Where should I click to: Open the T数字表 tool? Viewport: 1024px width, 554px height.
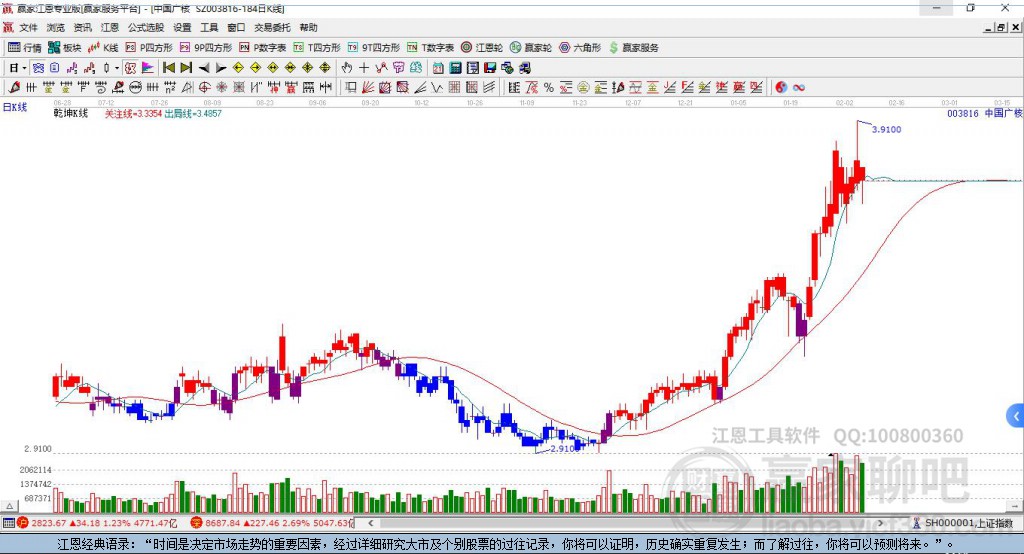coord(430,48)
